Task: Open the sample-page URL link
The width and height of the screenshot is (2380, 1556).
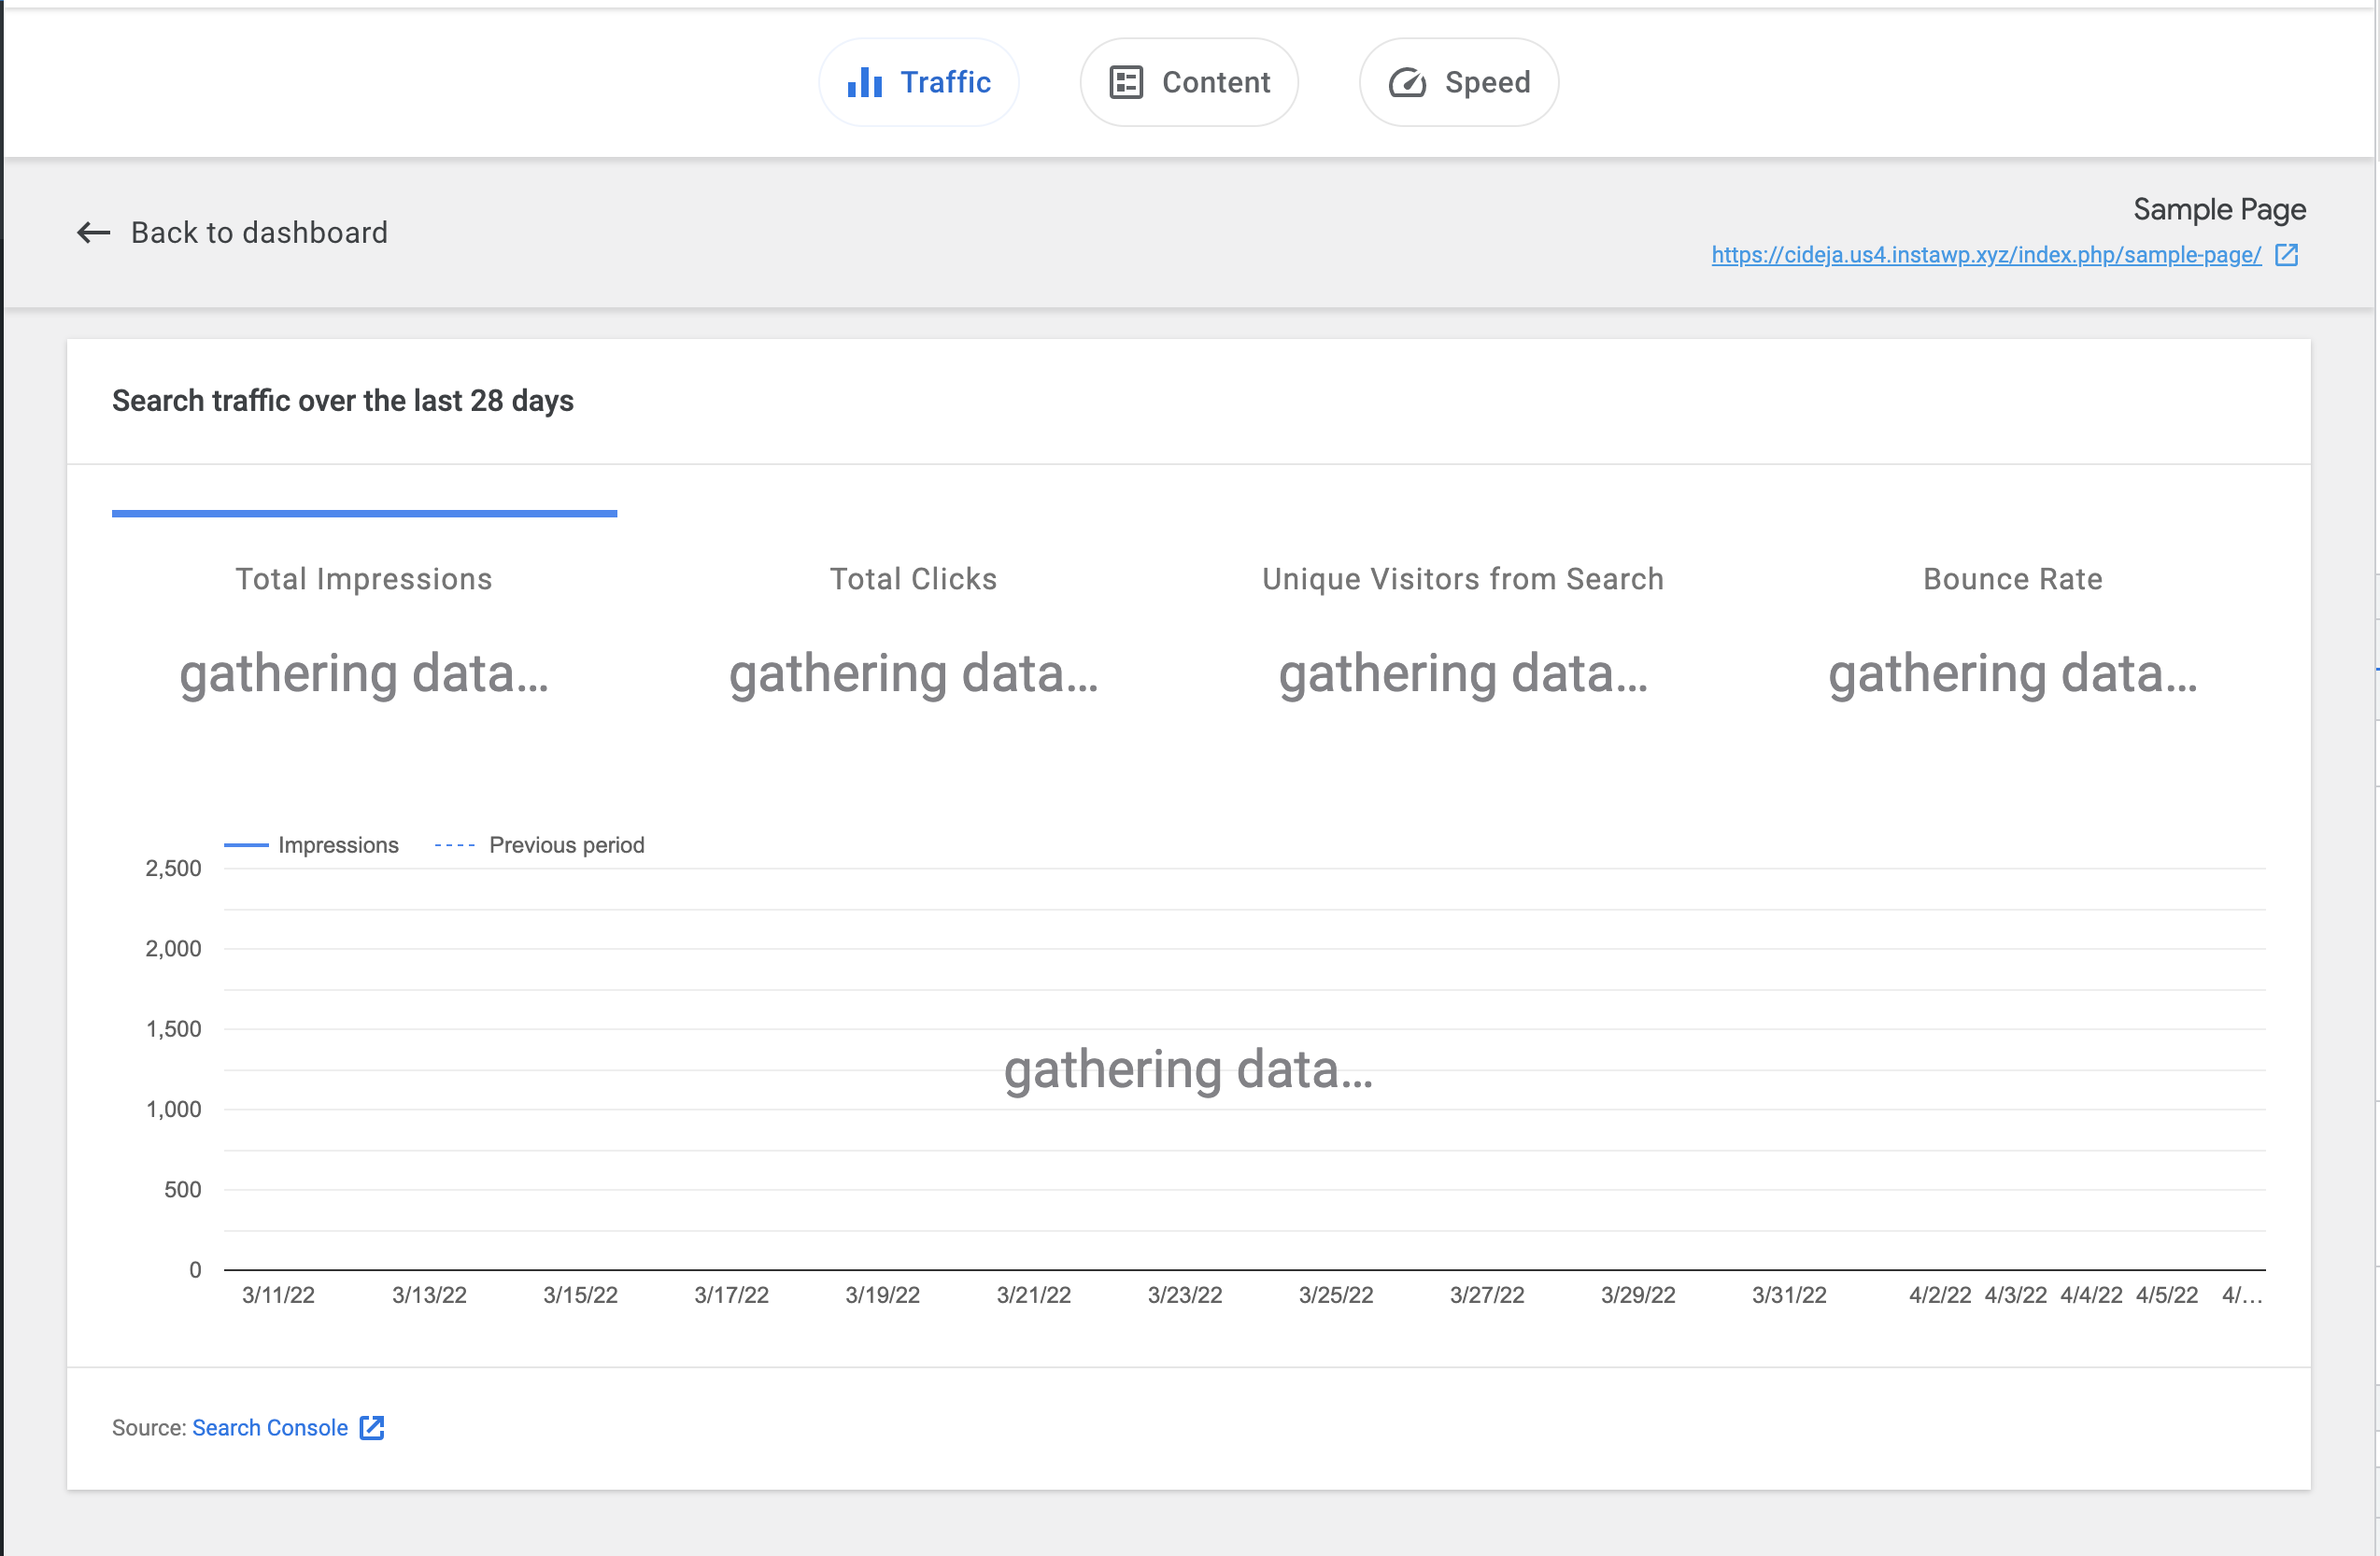Action: (1985, 255)
